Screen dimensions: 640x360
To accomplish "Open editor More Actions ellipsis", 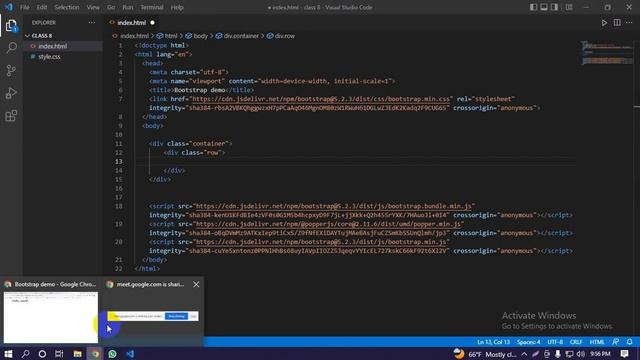I will pos(629,23).
